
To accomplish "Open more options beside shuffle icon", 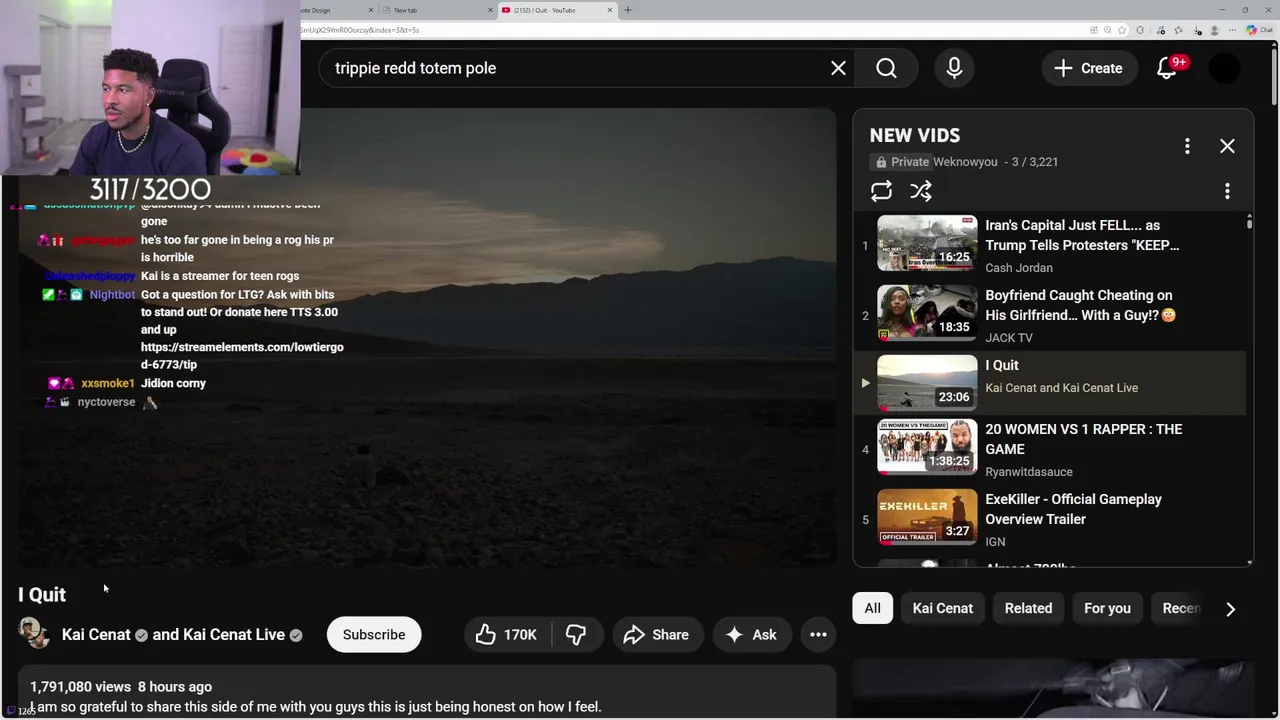I will pos(1227,191).
